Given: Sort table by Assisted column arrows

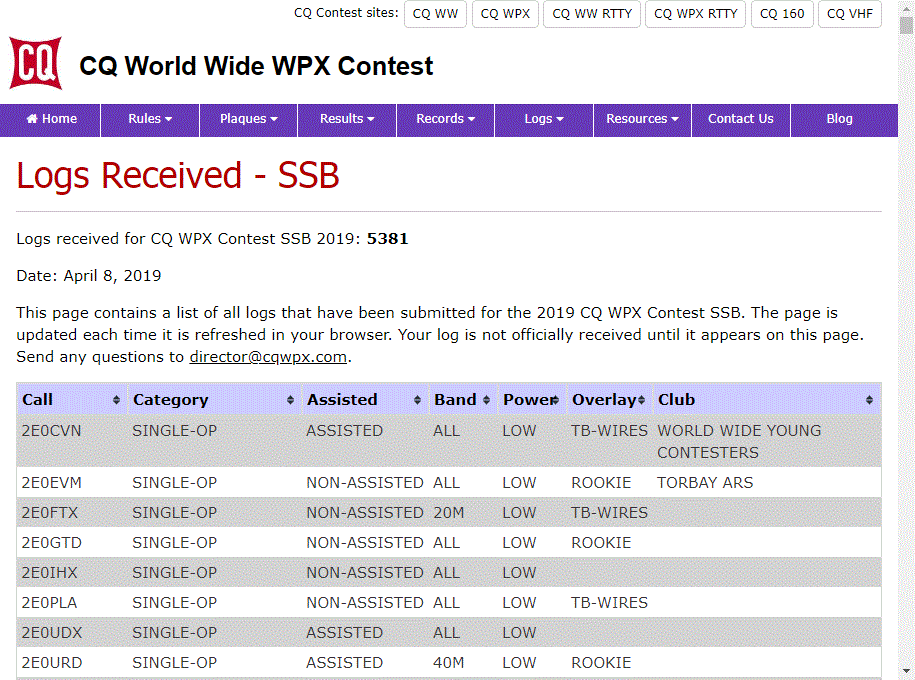Looking at the screenshot, I should click(417, 400).
